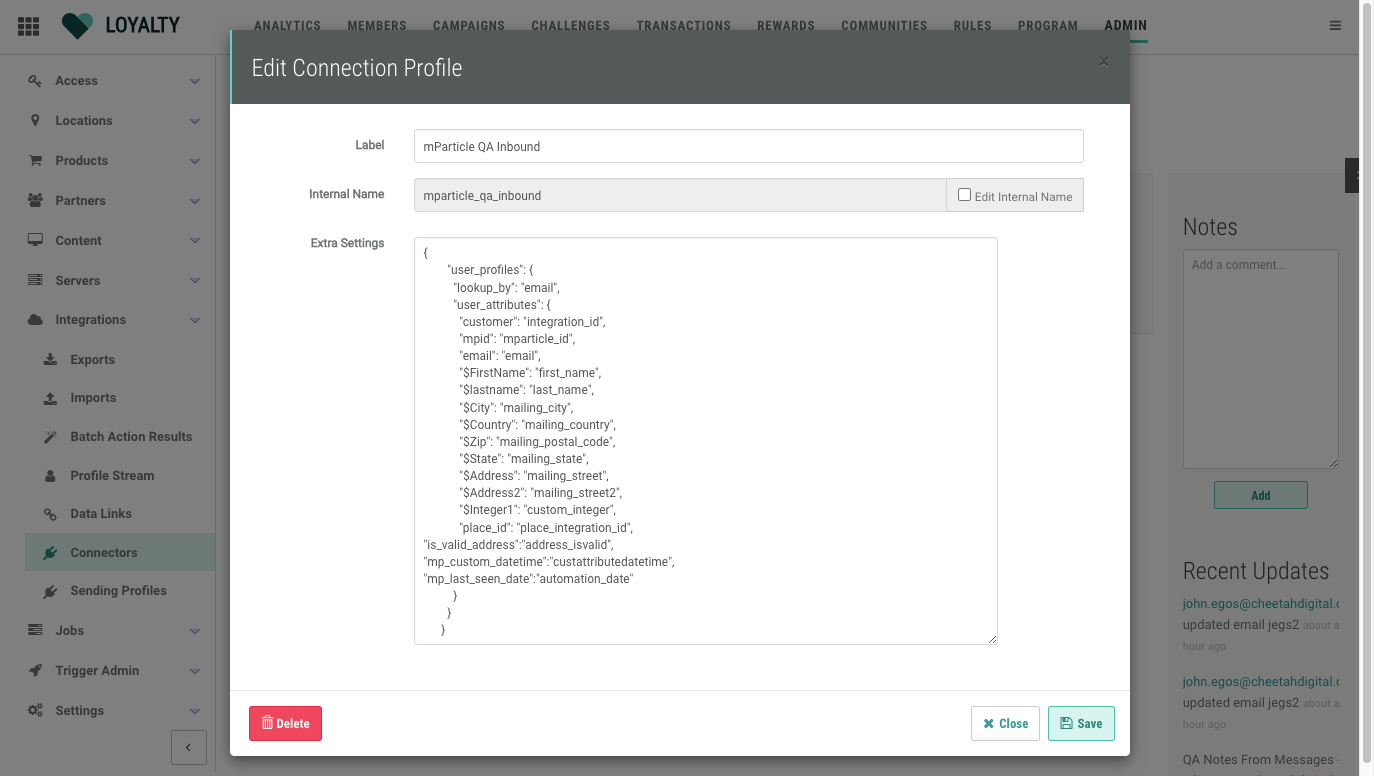Click the Imports upload icon

(x=50, y=398)
